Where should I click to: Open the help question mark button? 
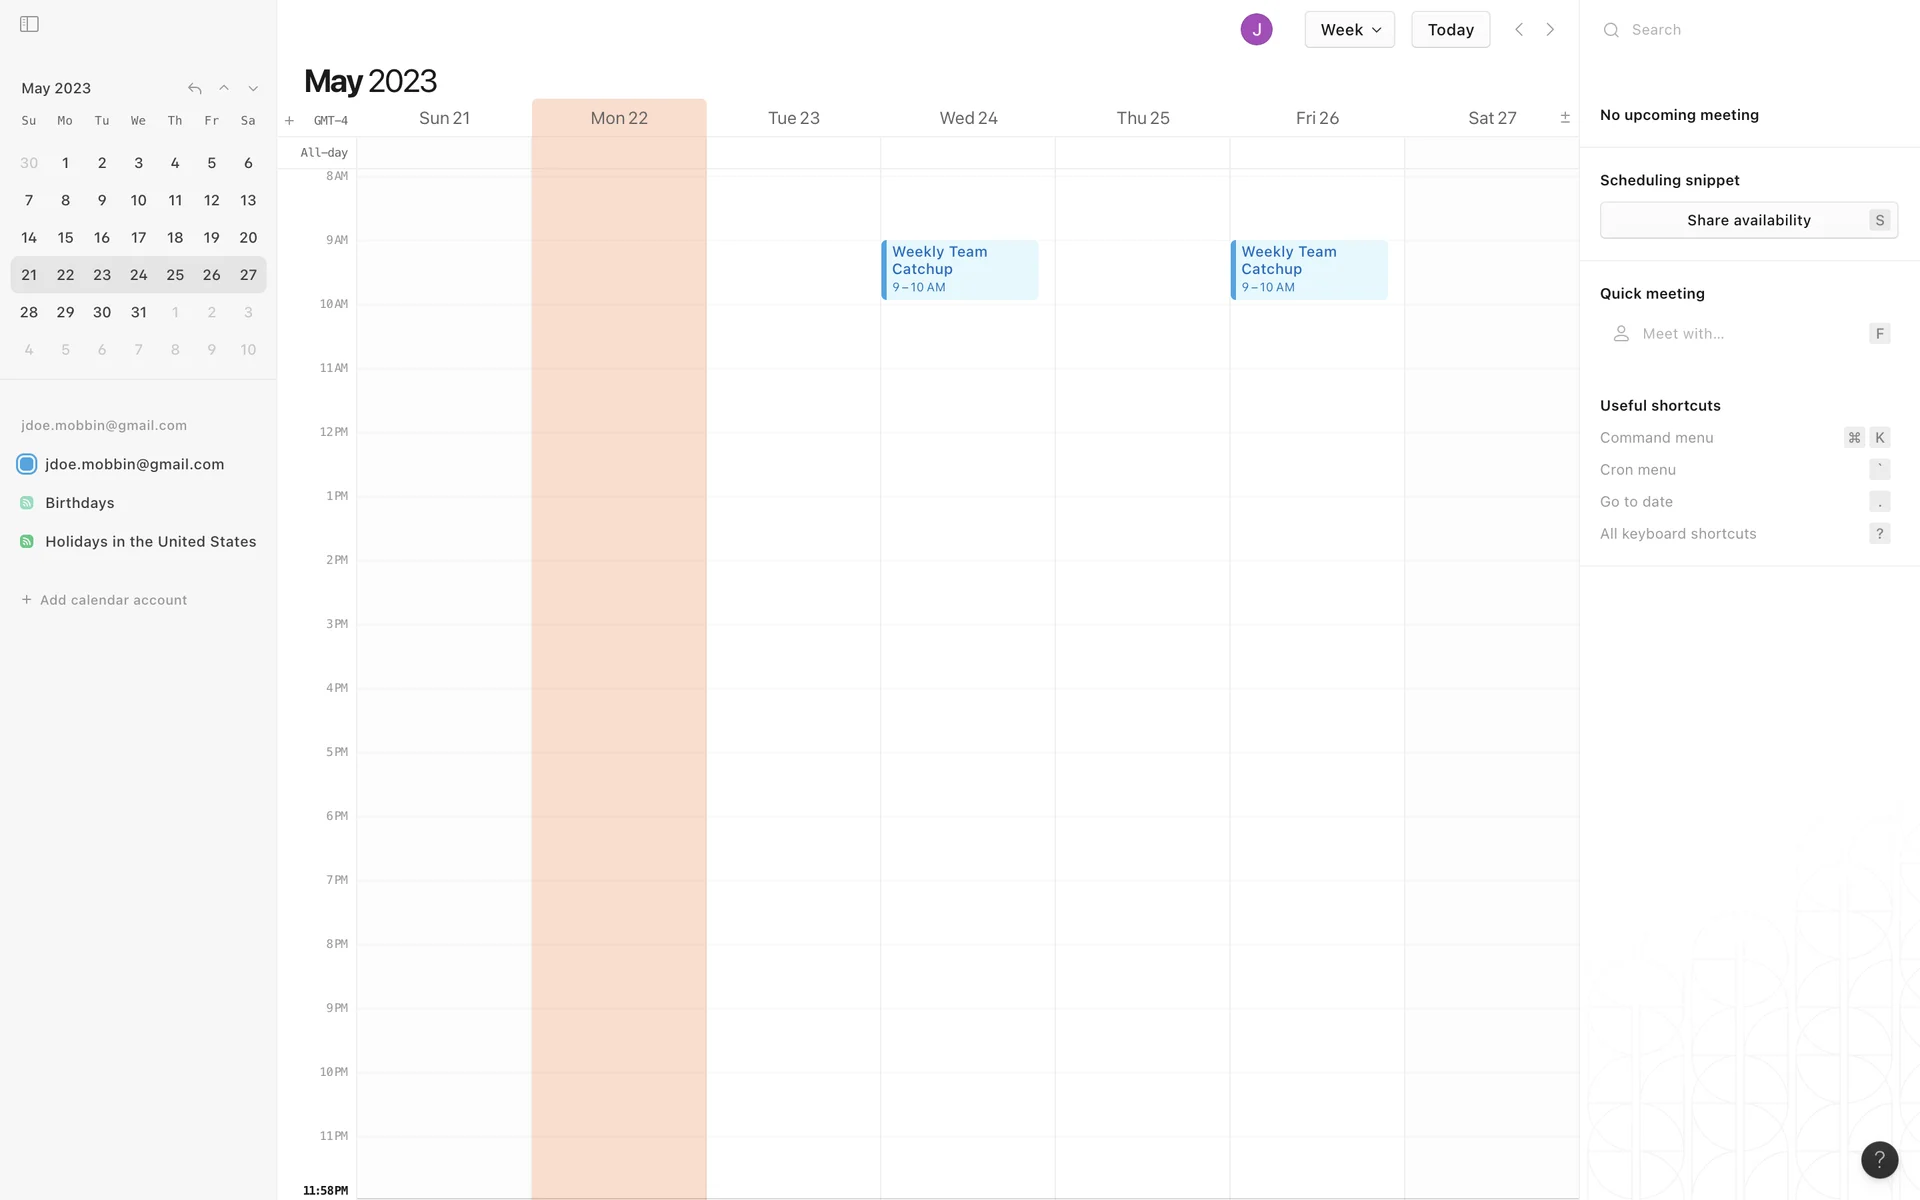[1879, 1159]
